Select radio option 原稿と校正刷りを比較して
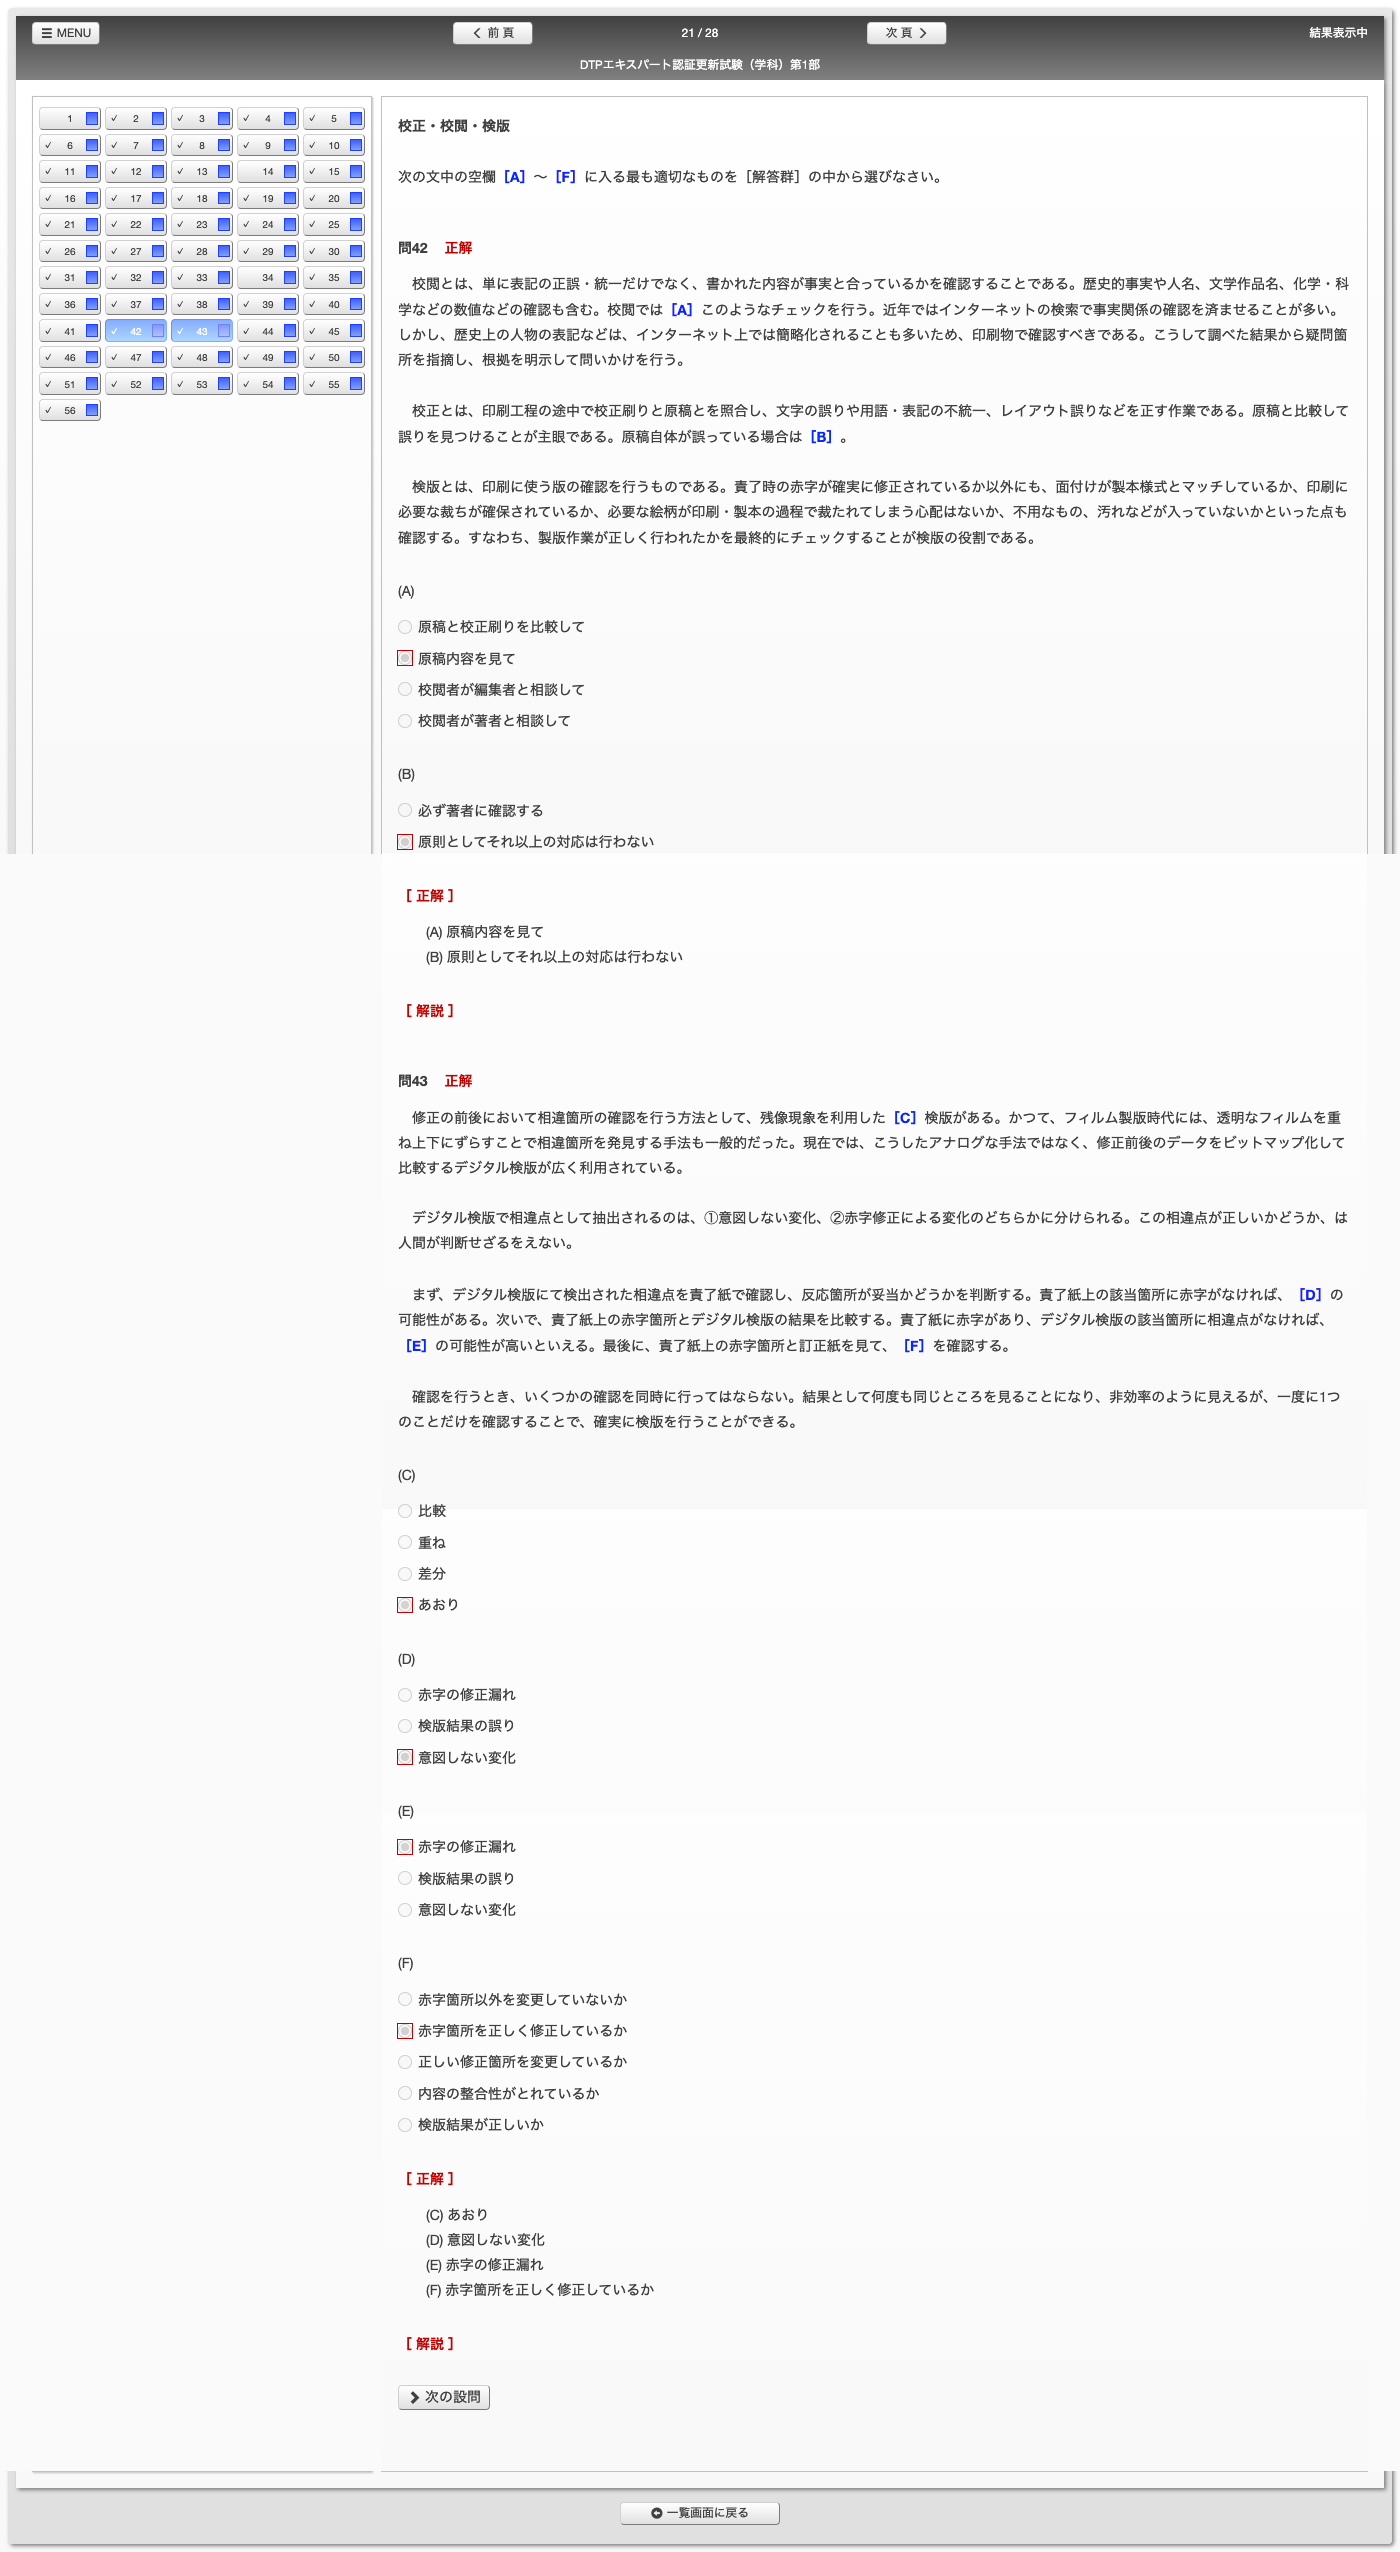The height and width of the screenshot is (2552, 1400). tap(405, 627)
